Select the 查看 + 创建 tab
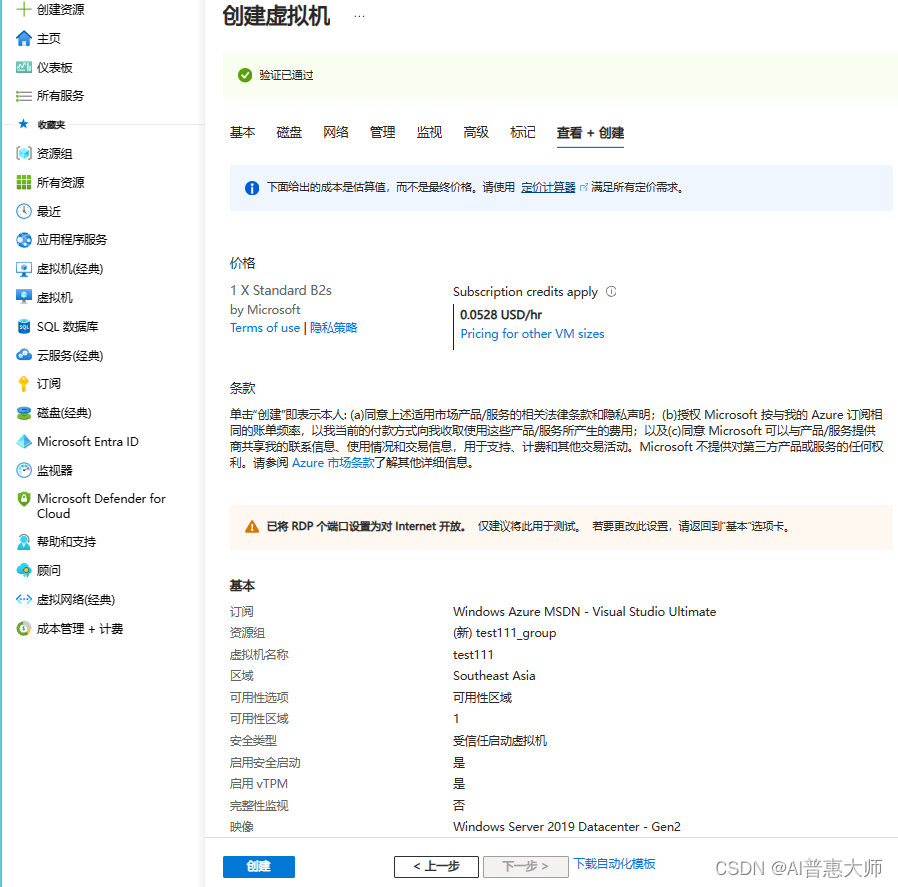 pos(590,133)
